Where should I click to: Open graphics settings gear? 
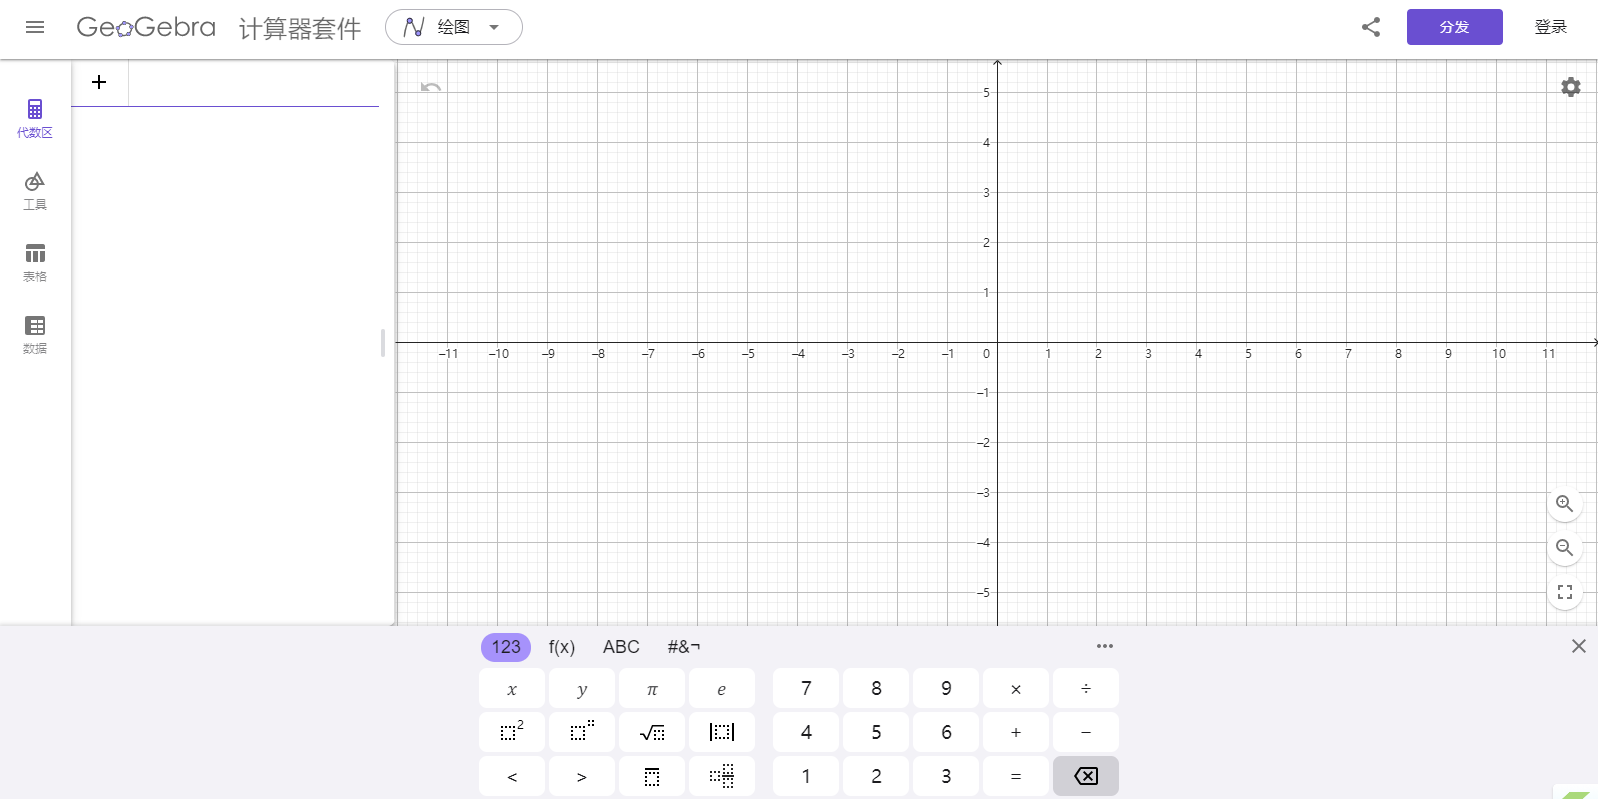(x=1570, y=87)
